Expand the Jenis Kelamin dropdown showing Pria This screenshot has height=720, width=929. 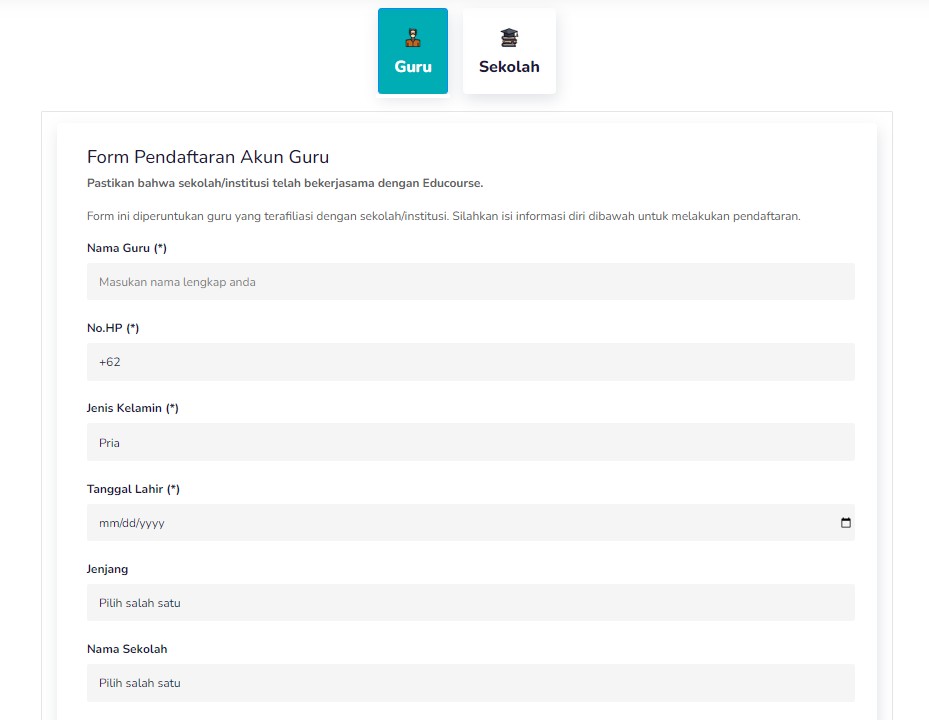[470, 442]
